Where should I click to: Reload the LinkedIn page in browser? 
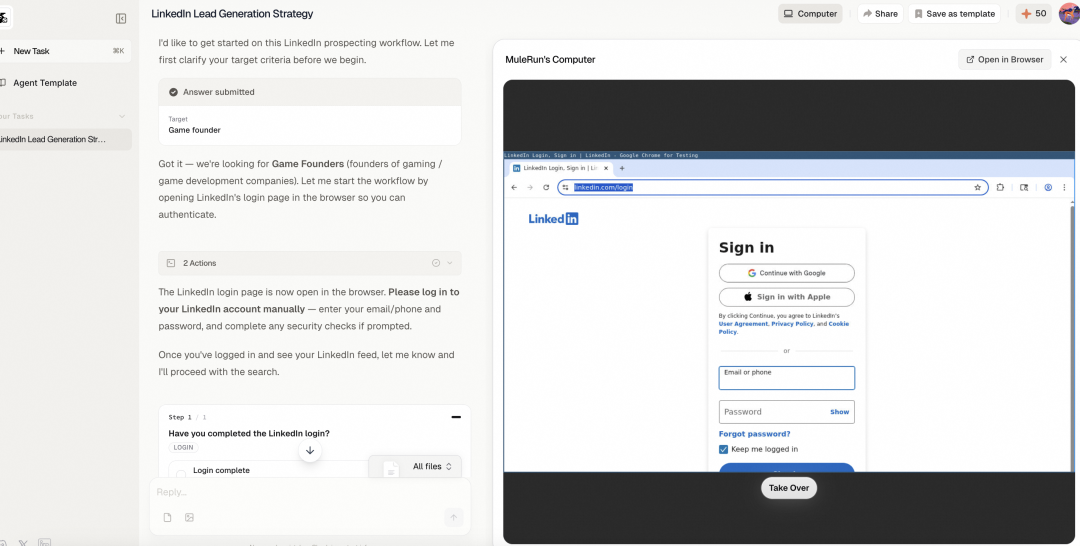[x=546, y=187]
